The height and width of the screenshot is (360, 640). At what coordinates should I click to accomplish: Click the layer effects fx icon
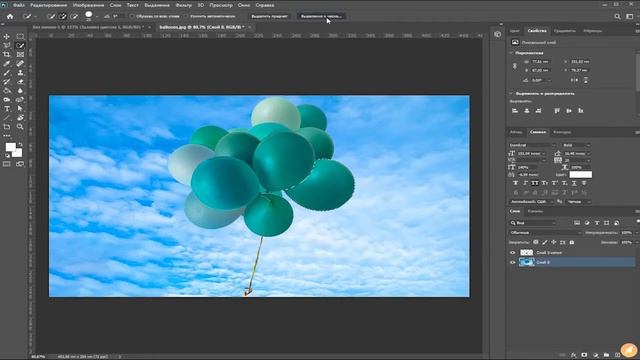[573, 355]
